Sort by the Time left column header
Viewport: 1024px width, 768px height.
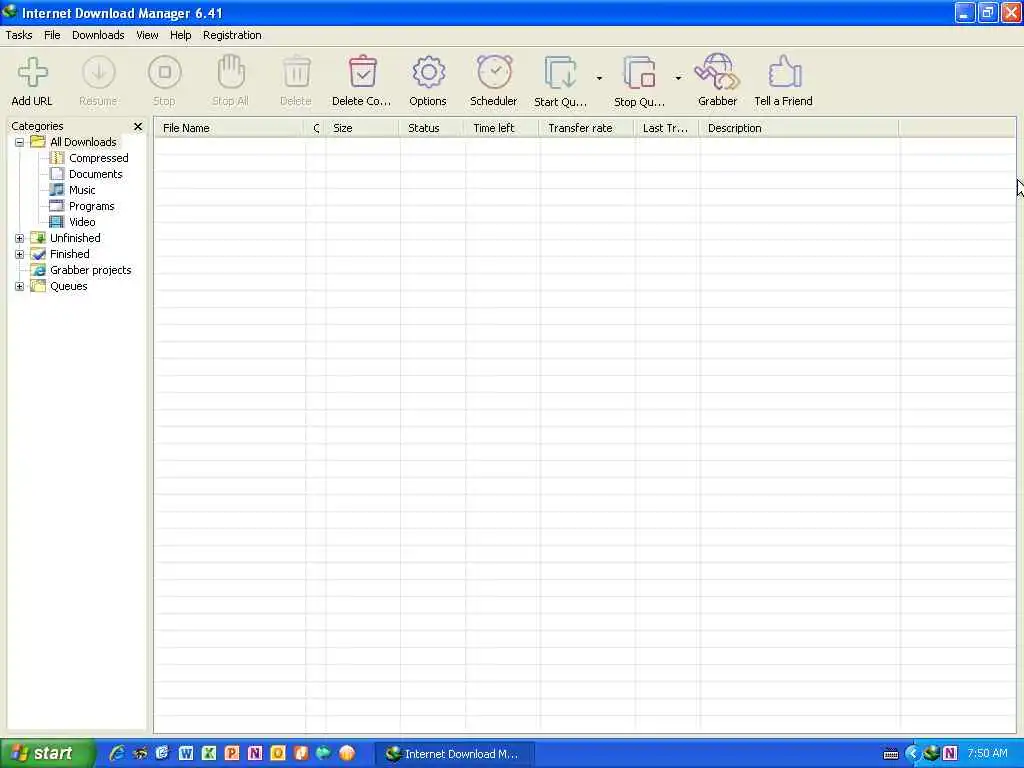pyautogui.click(x=502, y=128)
